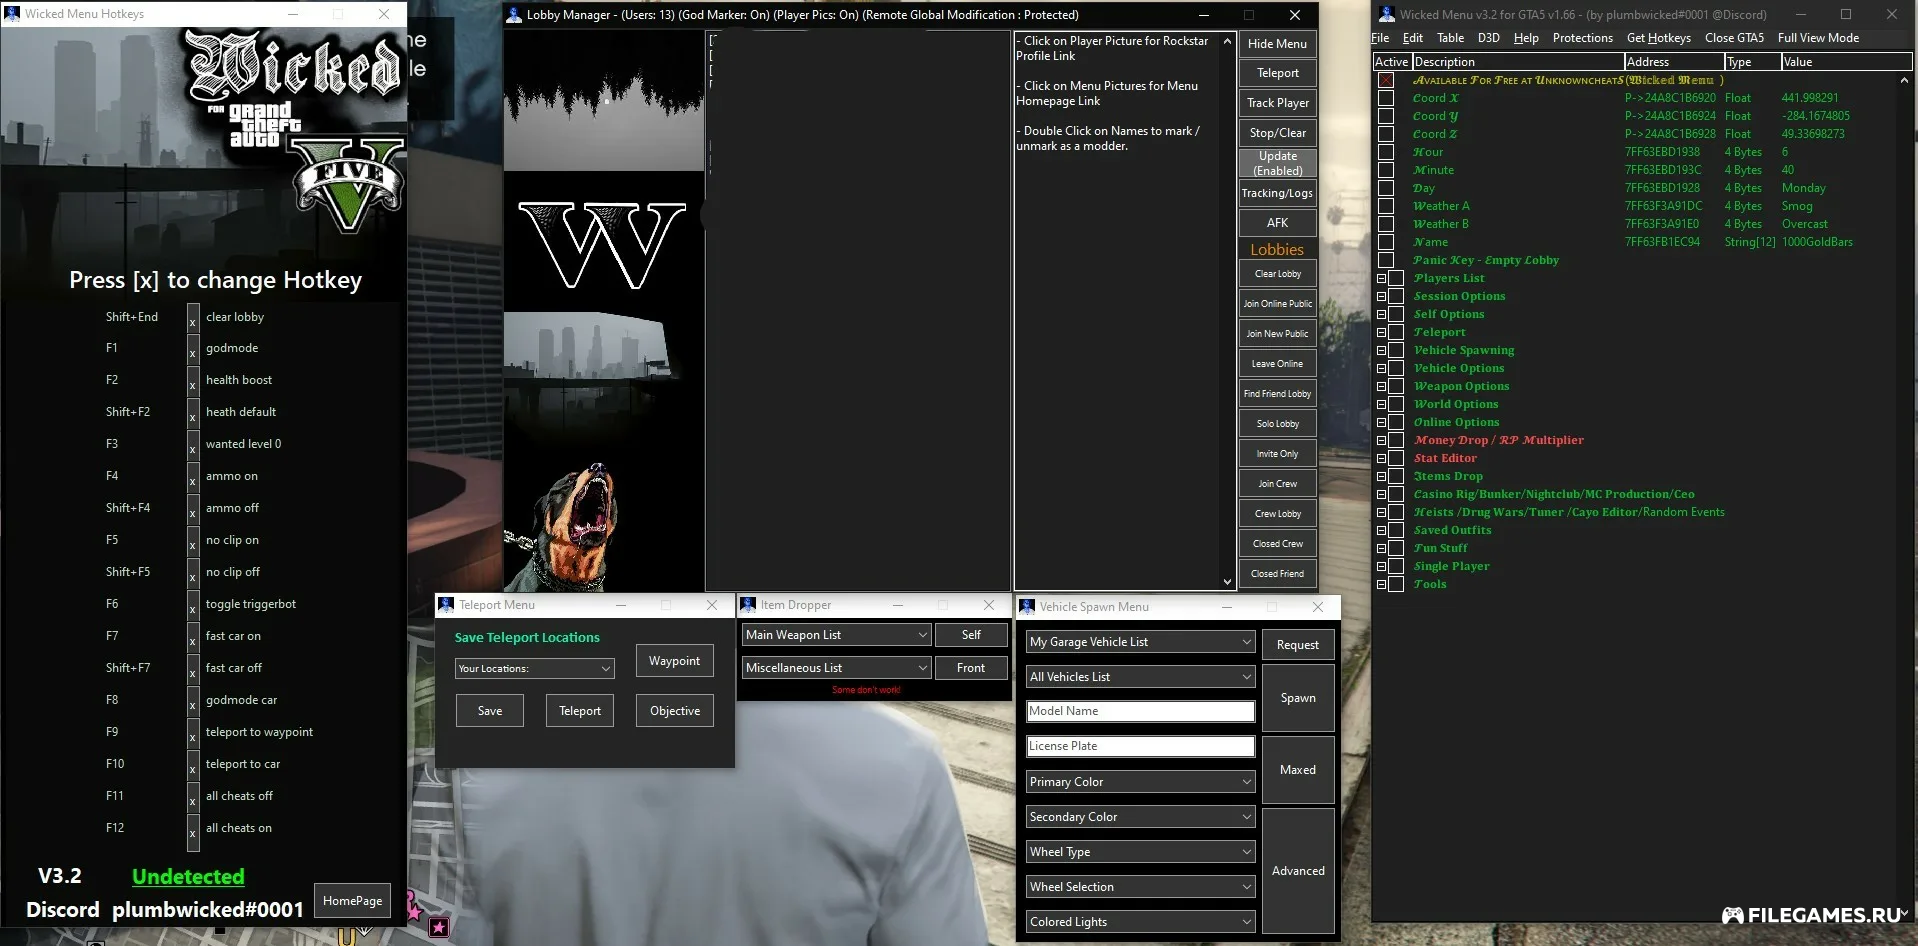Tick the Players List checkbox
Viewport: 1918px width, 946px height.
(1396, 278)
